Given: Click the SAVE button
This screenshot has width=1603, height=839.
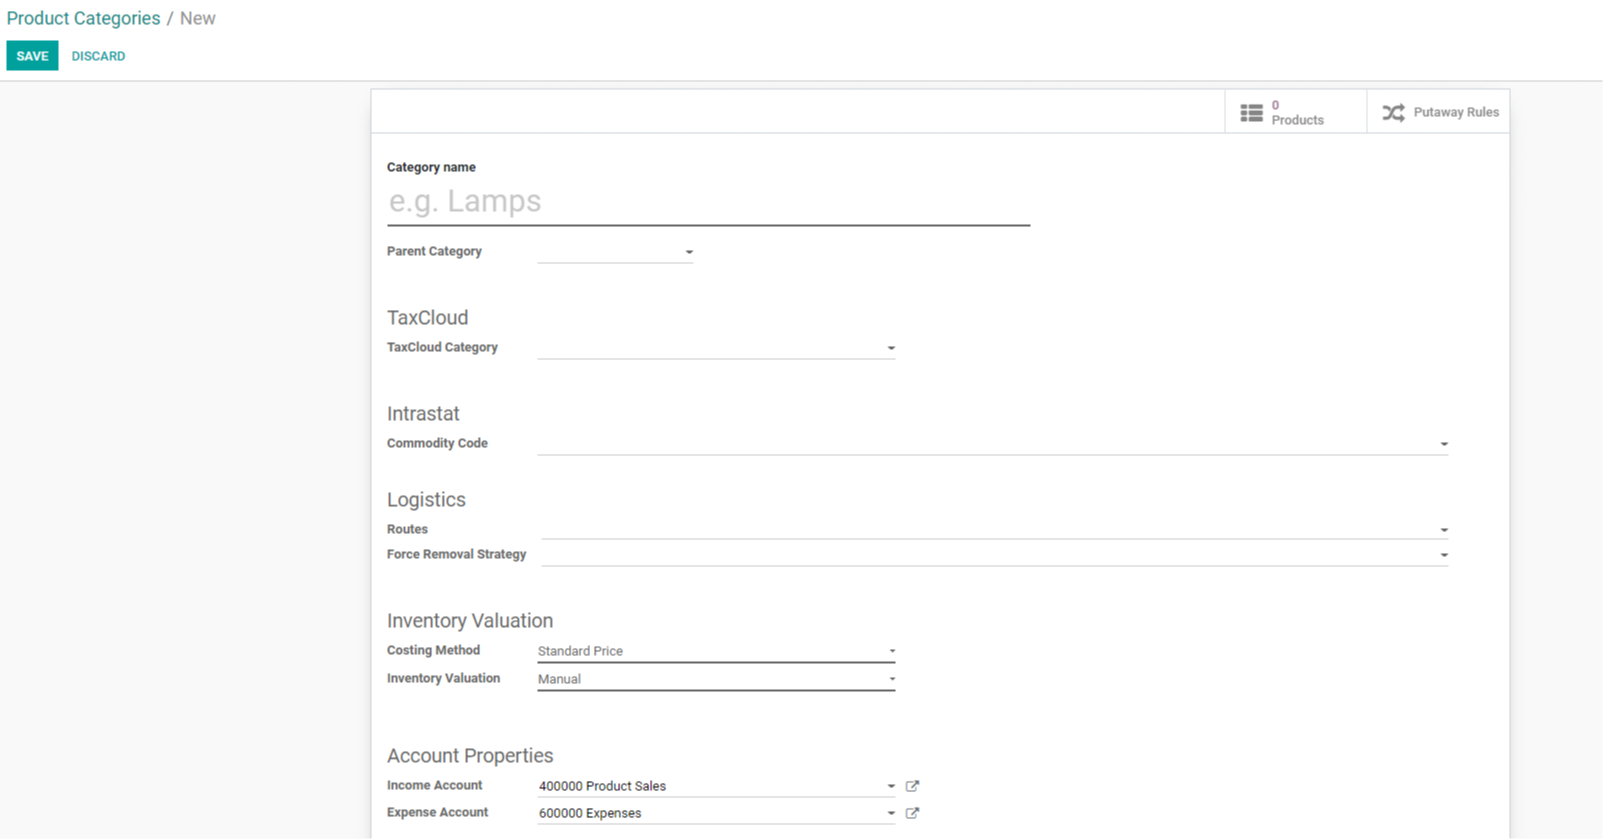Looking at the screenshot, I should pyautogui.click(x=32, y=56).
